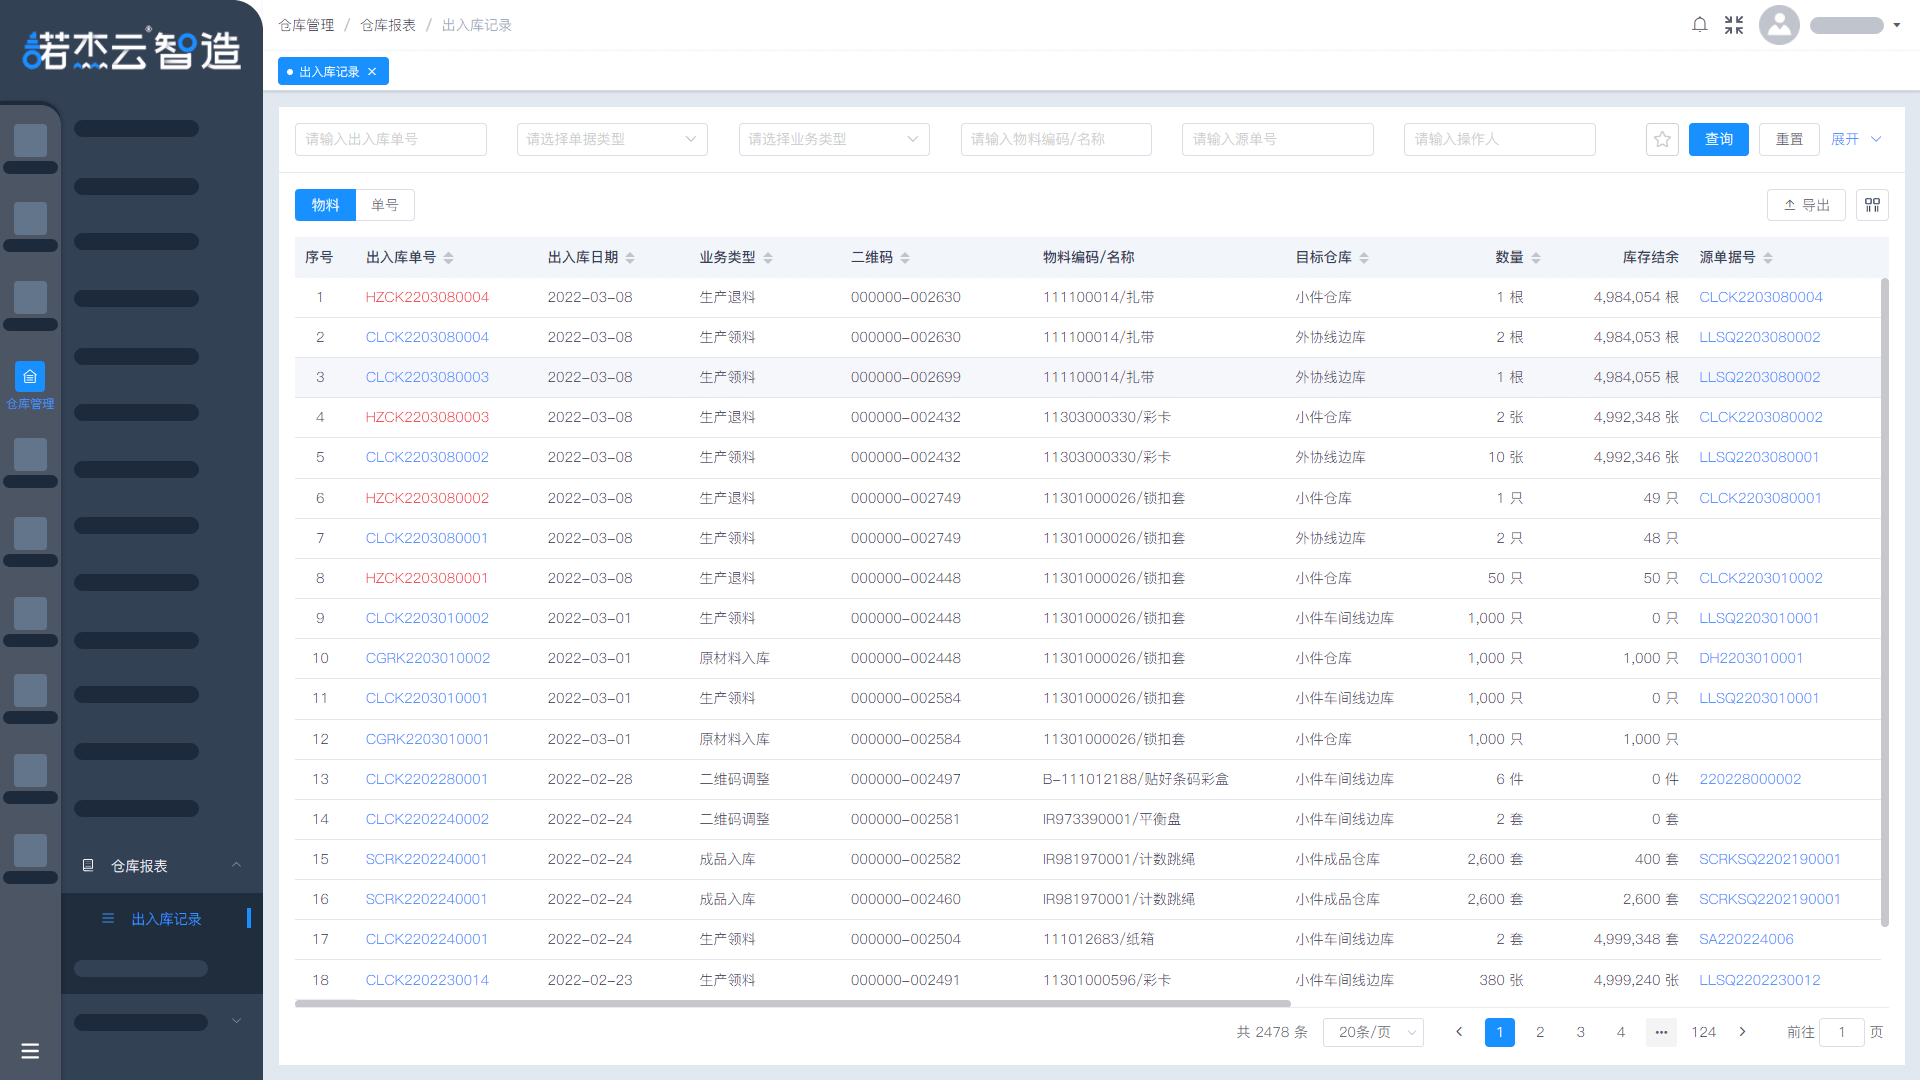Click the exit fullscreen shrink icon
The image size is (1920, 1080).
point(1734,25)
